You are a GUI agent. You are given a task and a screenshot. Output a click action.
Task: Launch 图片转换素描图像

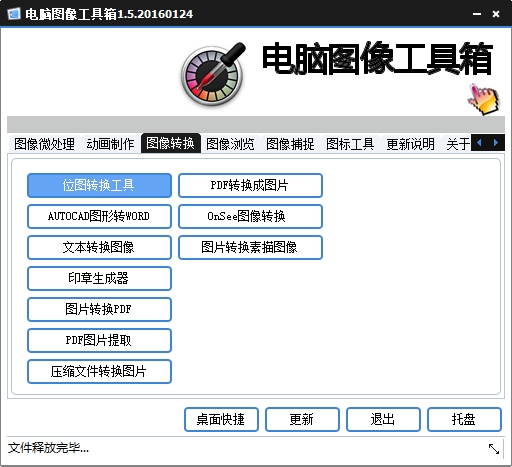[250, 247]
